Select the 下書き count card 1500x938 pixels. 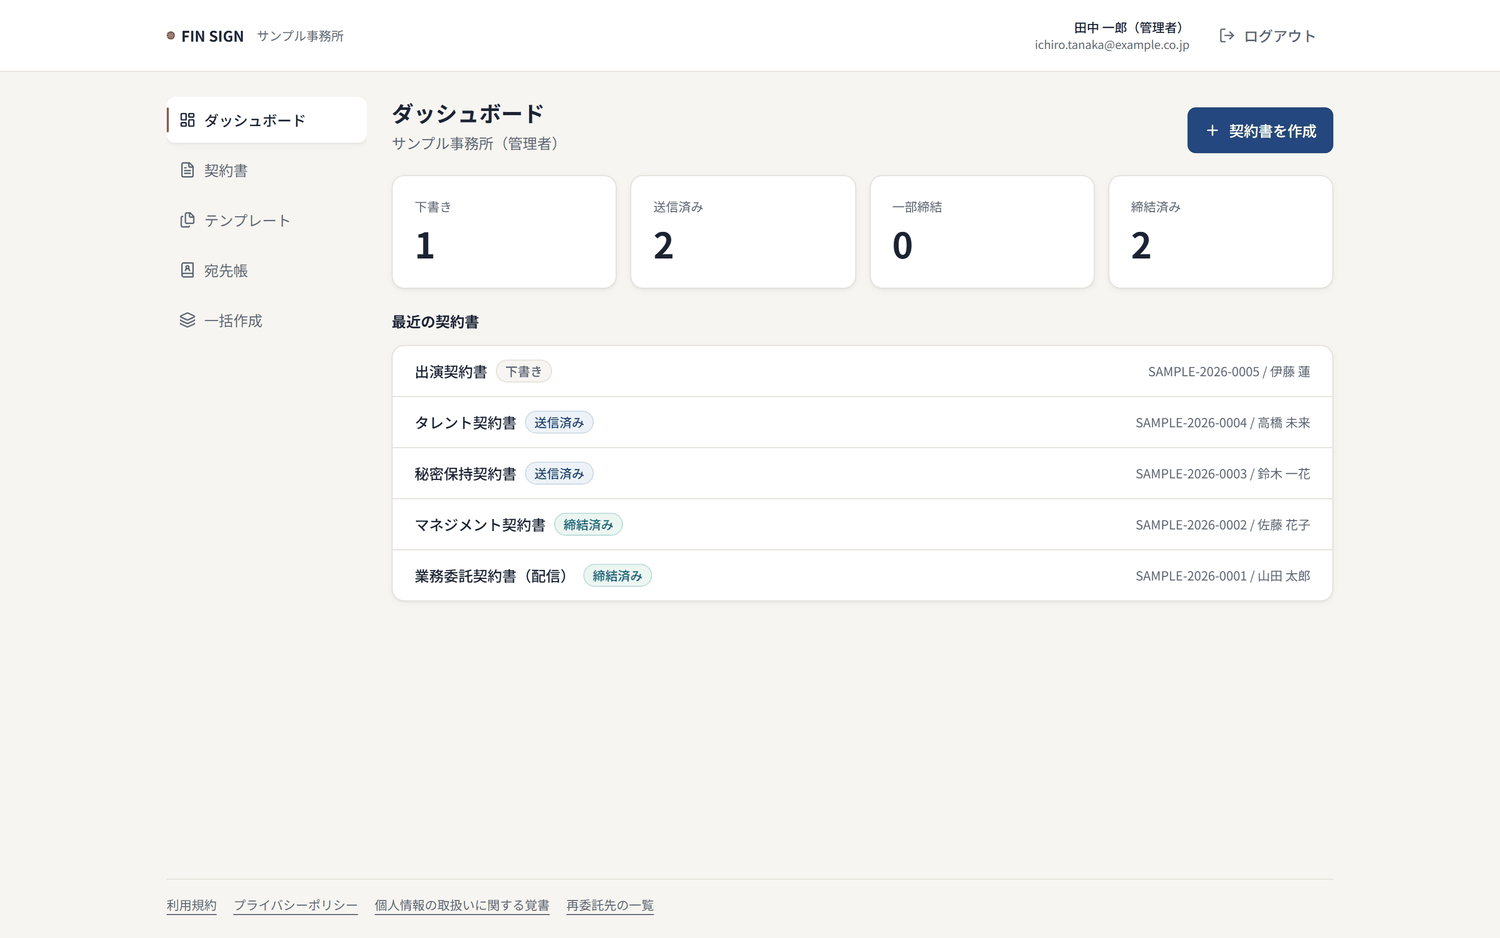pos(504,232)
